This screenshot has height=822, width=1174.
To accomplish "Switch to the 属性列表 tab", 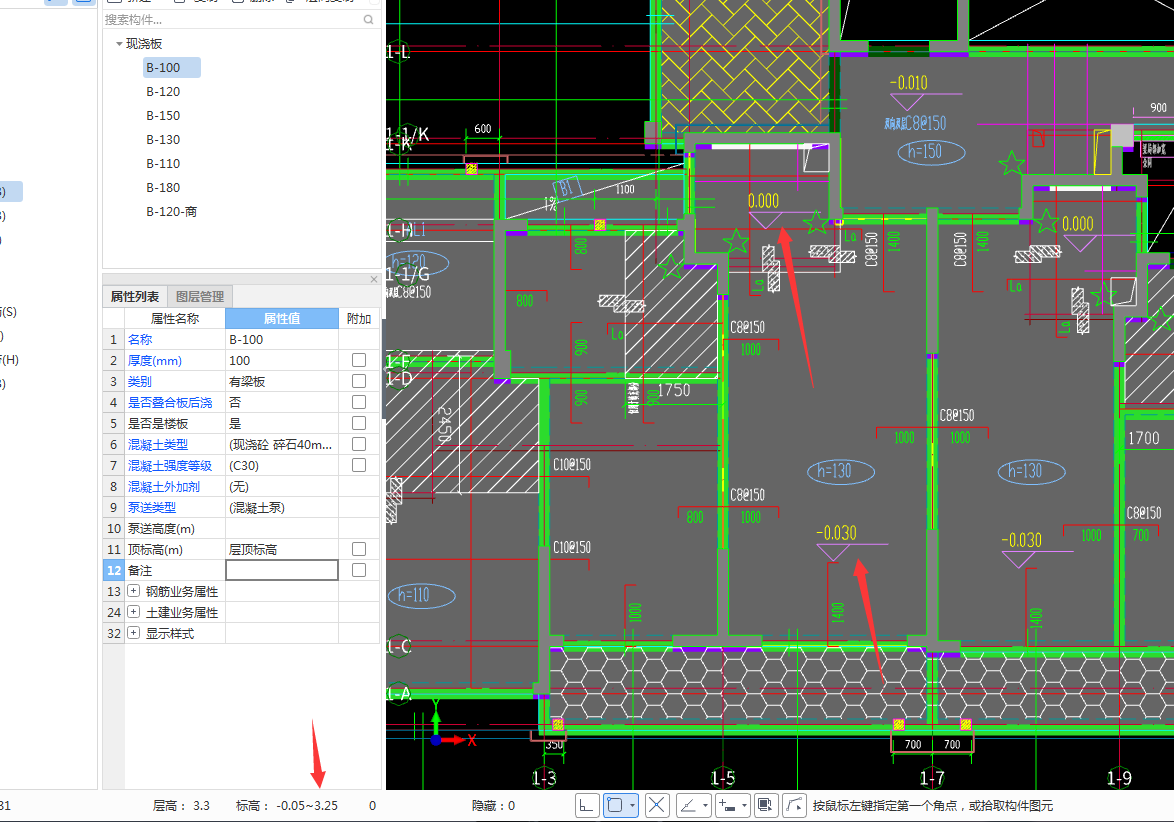I will point(134,296).
